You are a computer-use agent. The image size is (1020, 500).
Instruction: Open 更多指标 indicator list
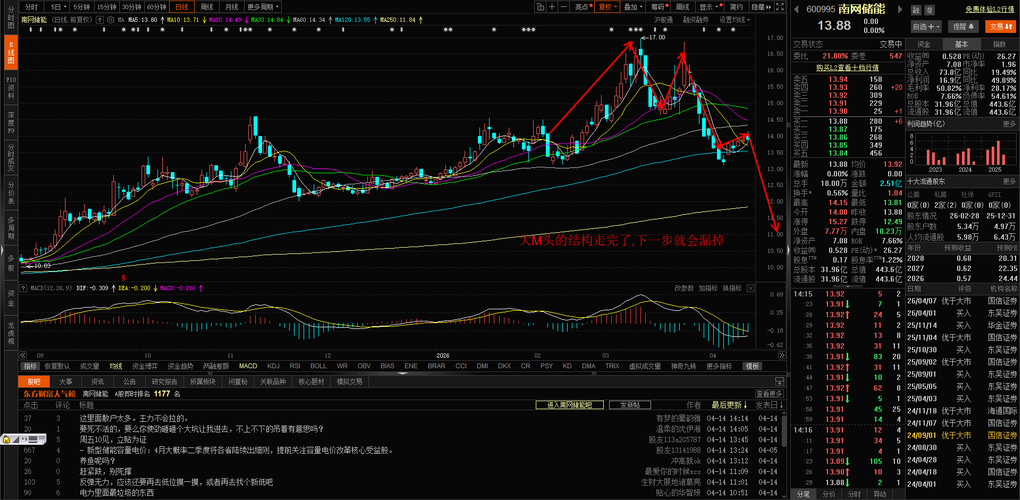(719, 365)
